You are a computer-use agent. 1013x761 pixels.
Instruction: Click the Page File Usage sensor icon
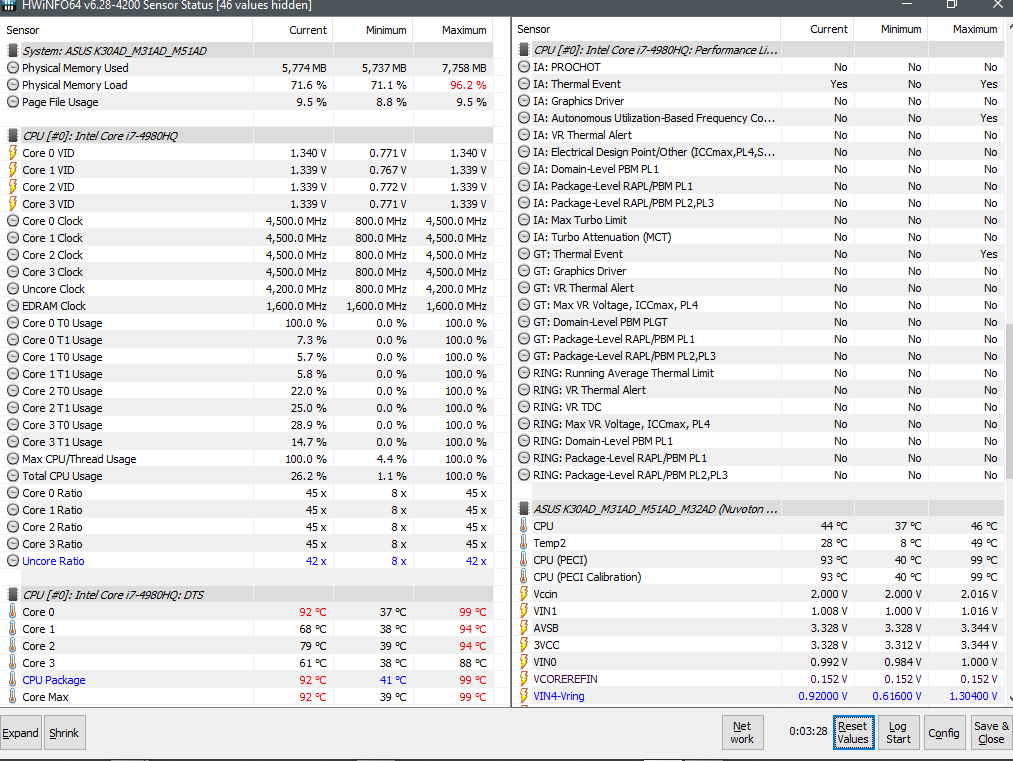[12, 102]
